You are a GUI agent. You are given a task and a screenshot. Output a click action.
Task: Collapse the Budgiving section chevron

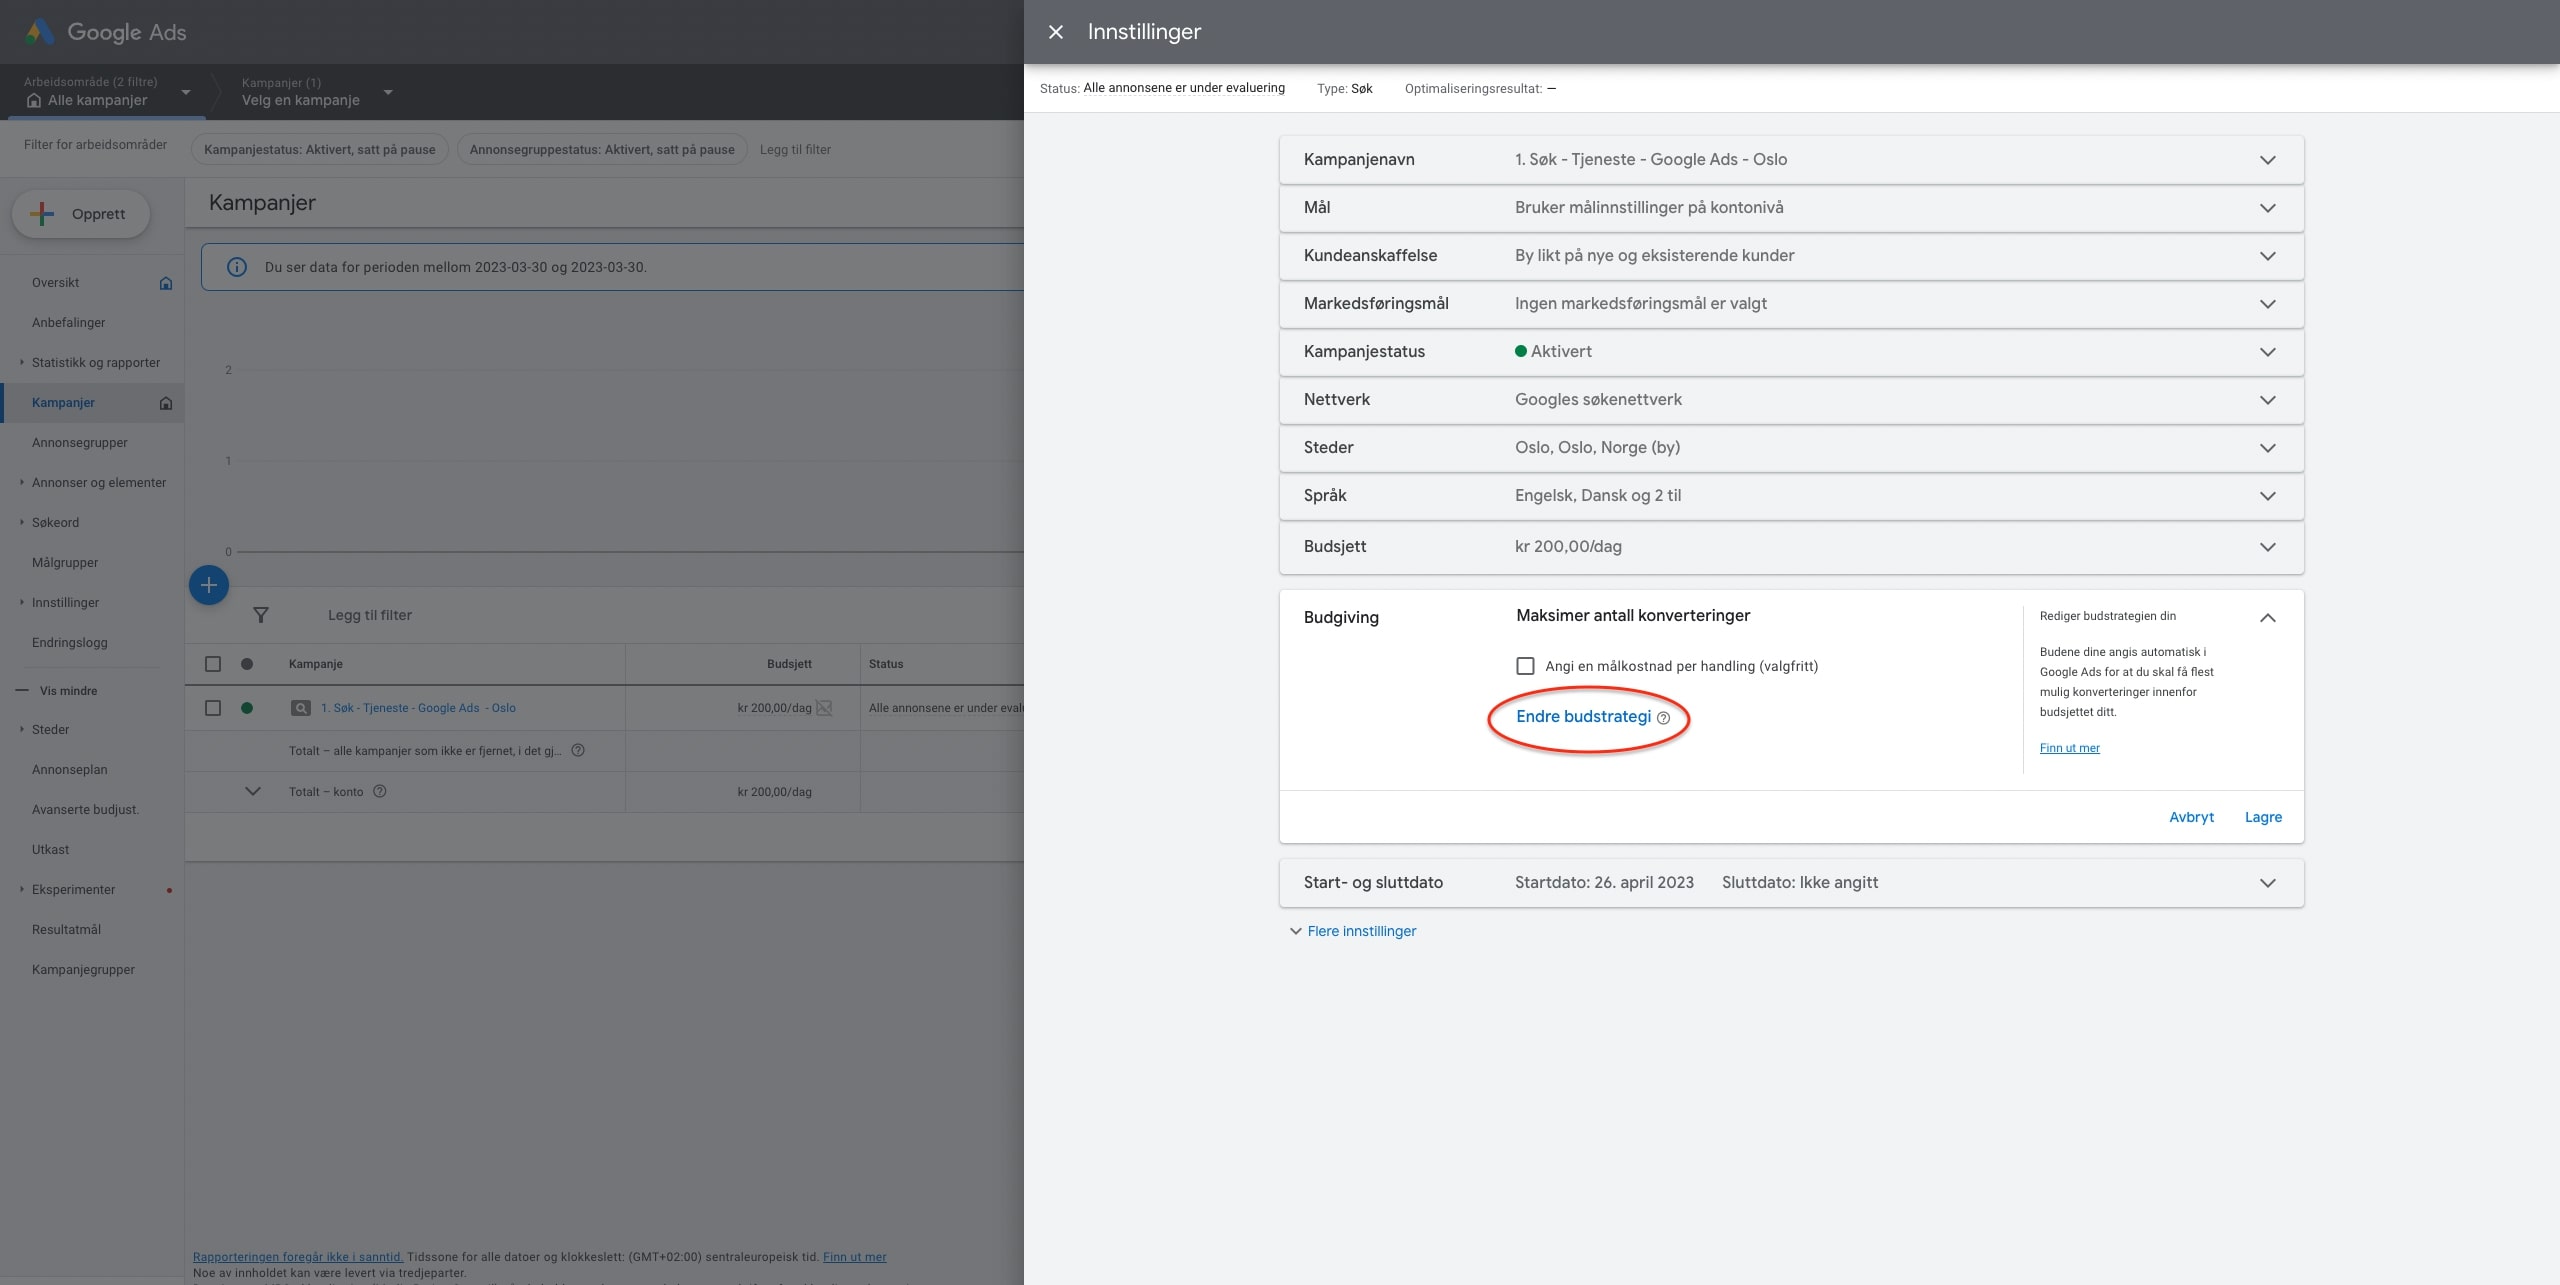2267,618
